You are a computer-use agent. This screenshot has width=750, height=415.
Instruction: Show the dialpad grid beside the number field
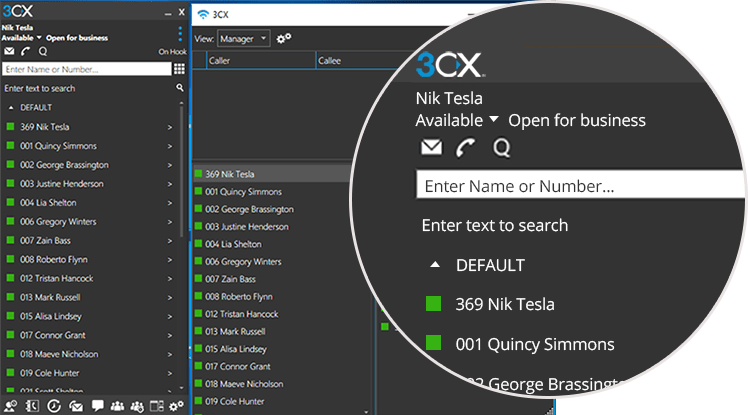point(179,69)
